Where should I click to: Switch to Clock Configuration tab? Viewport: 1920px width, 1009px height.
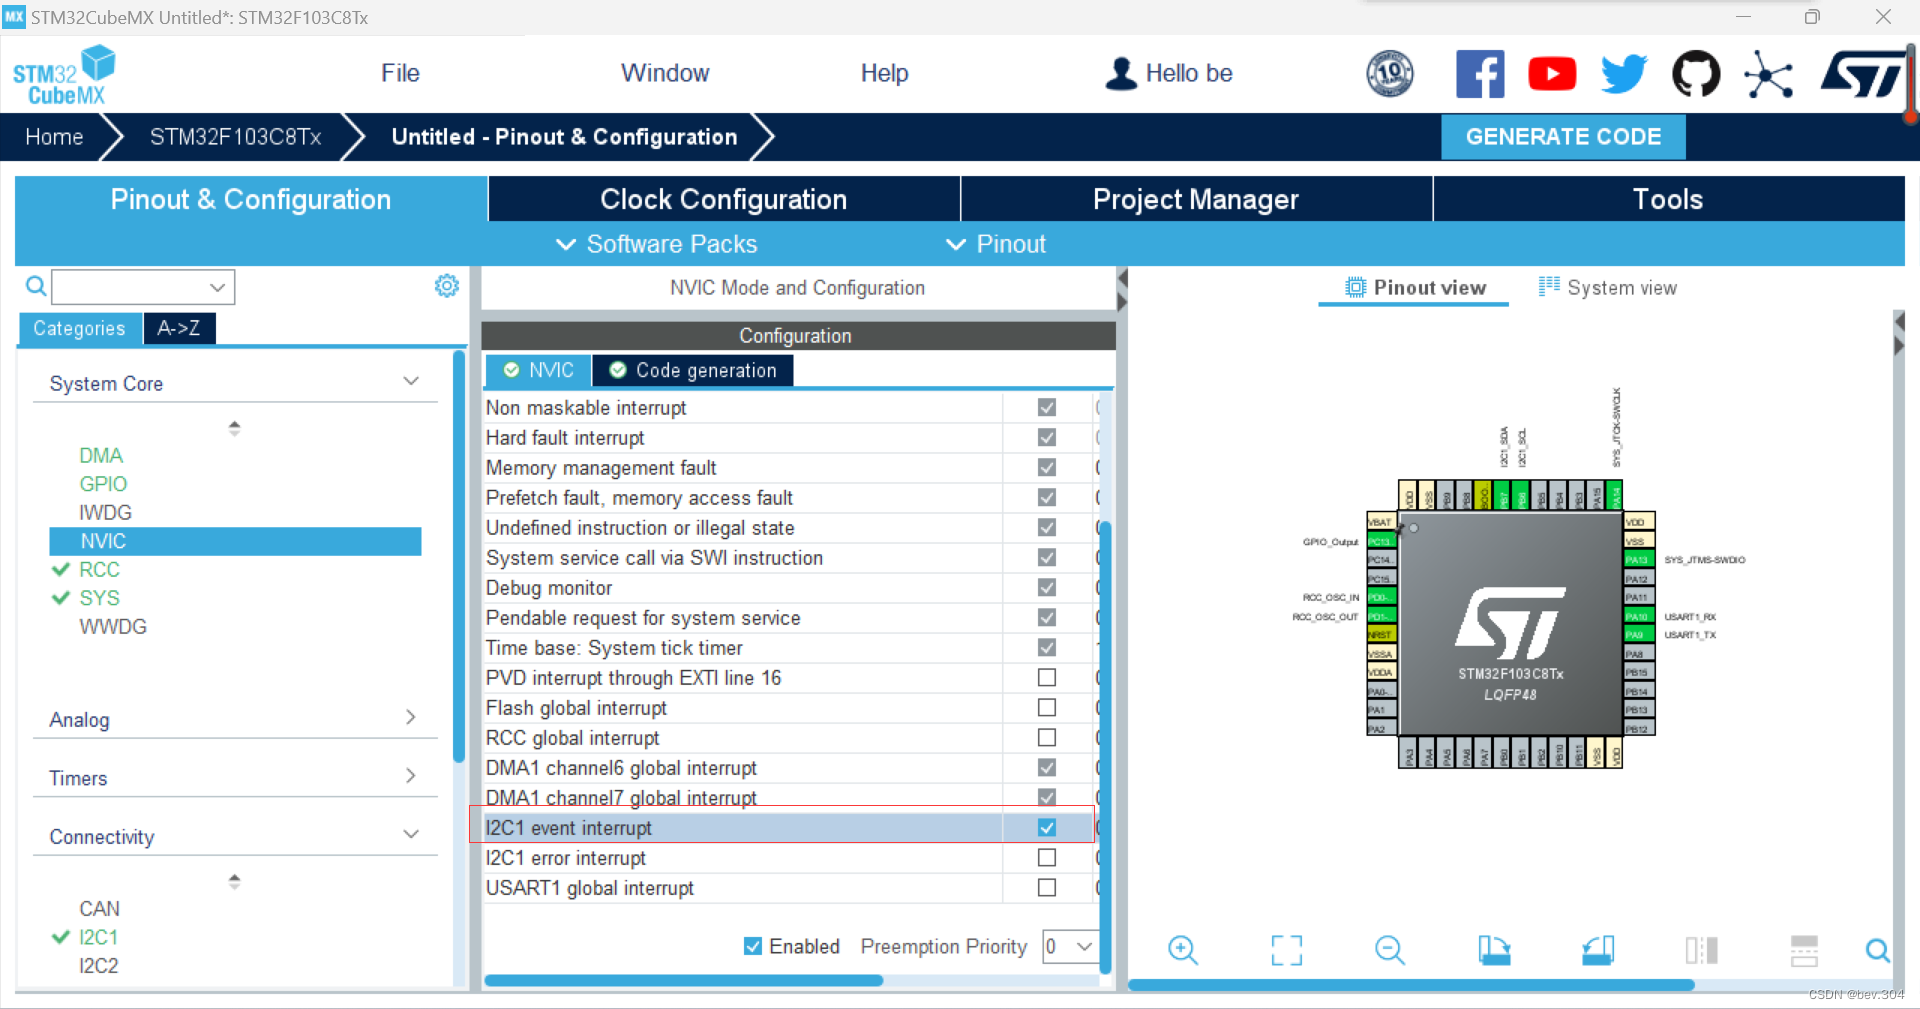pos(724,199)
